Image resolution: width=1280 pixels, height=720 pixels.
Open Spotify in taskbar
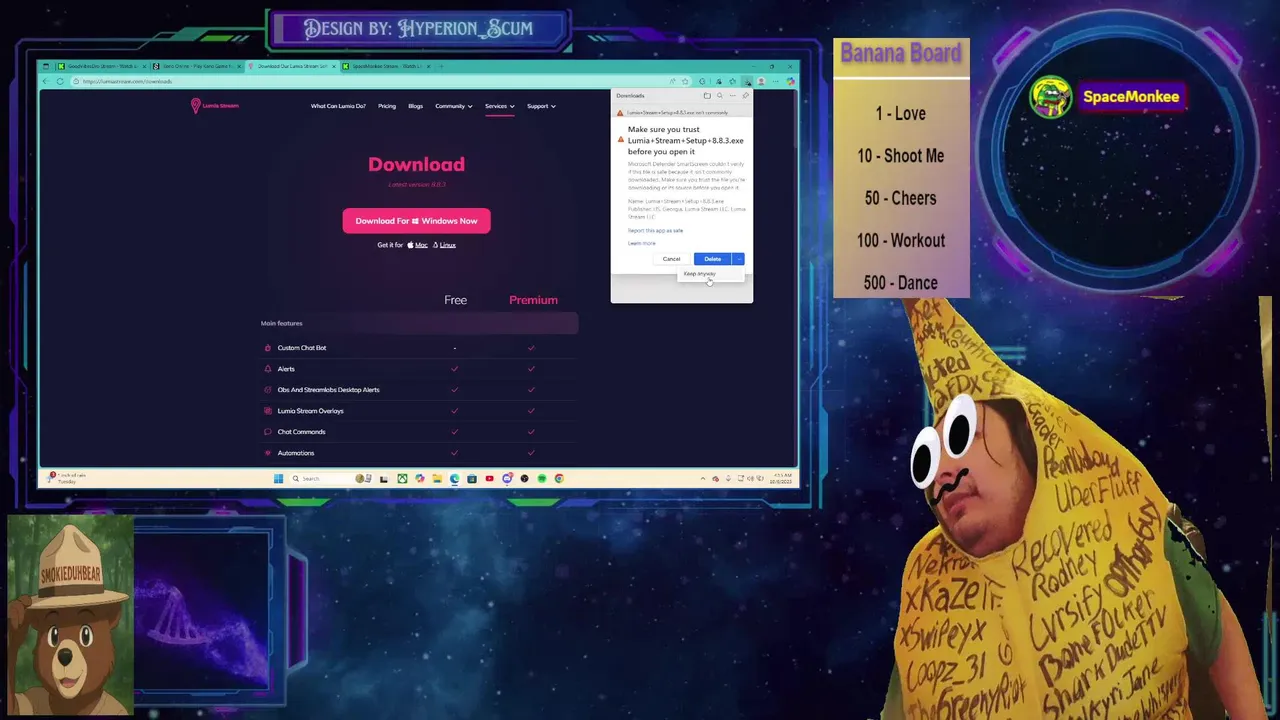coord(541,479)
